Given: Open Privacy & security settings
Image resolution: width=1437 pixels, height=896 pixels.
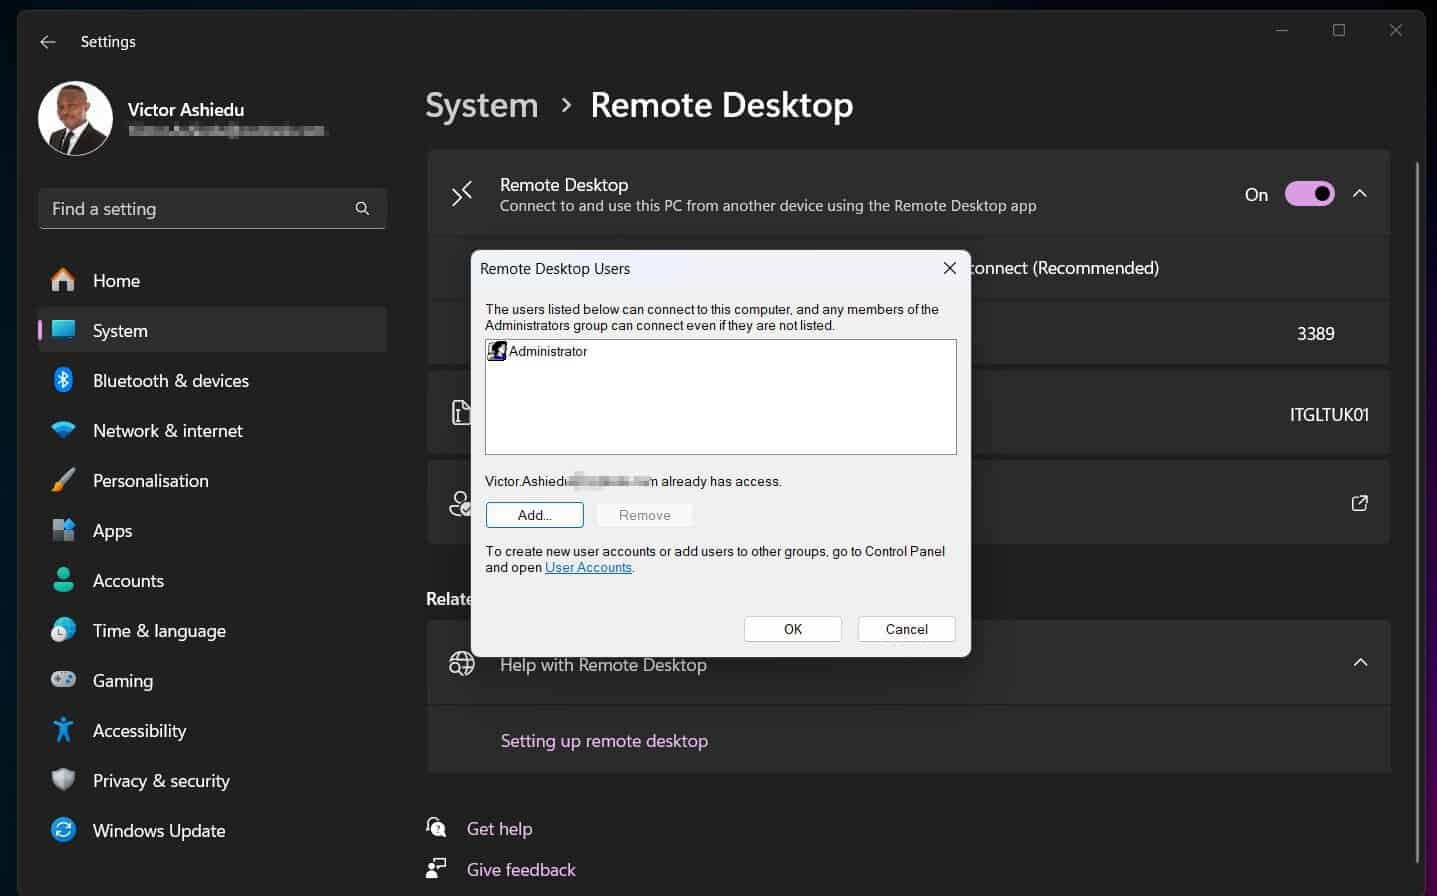Looking at the screenshot, I should click(x=212, y=780).
